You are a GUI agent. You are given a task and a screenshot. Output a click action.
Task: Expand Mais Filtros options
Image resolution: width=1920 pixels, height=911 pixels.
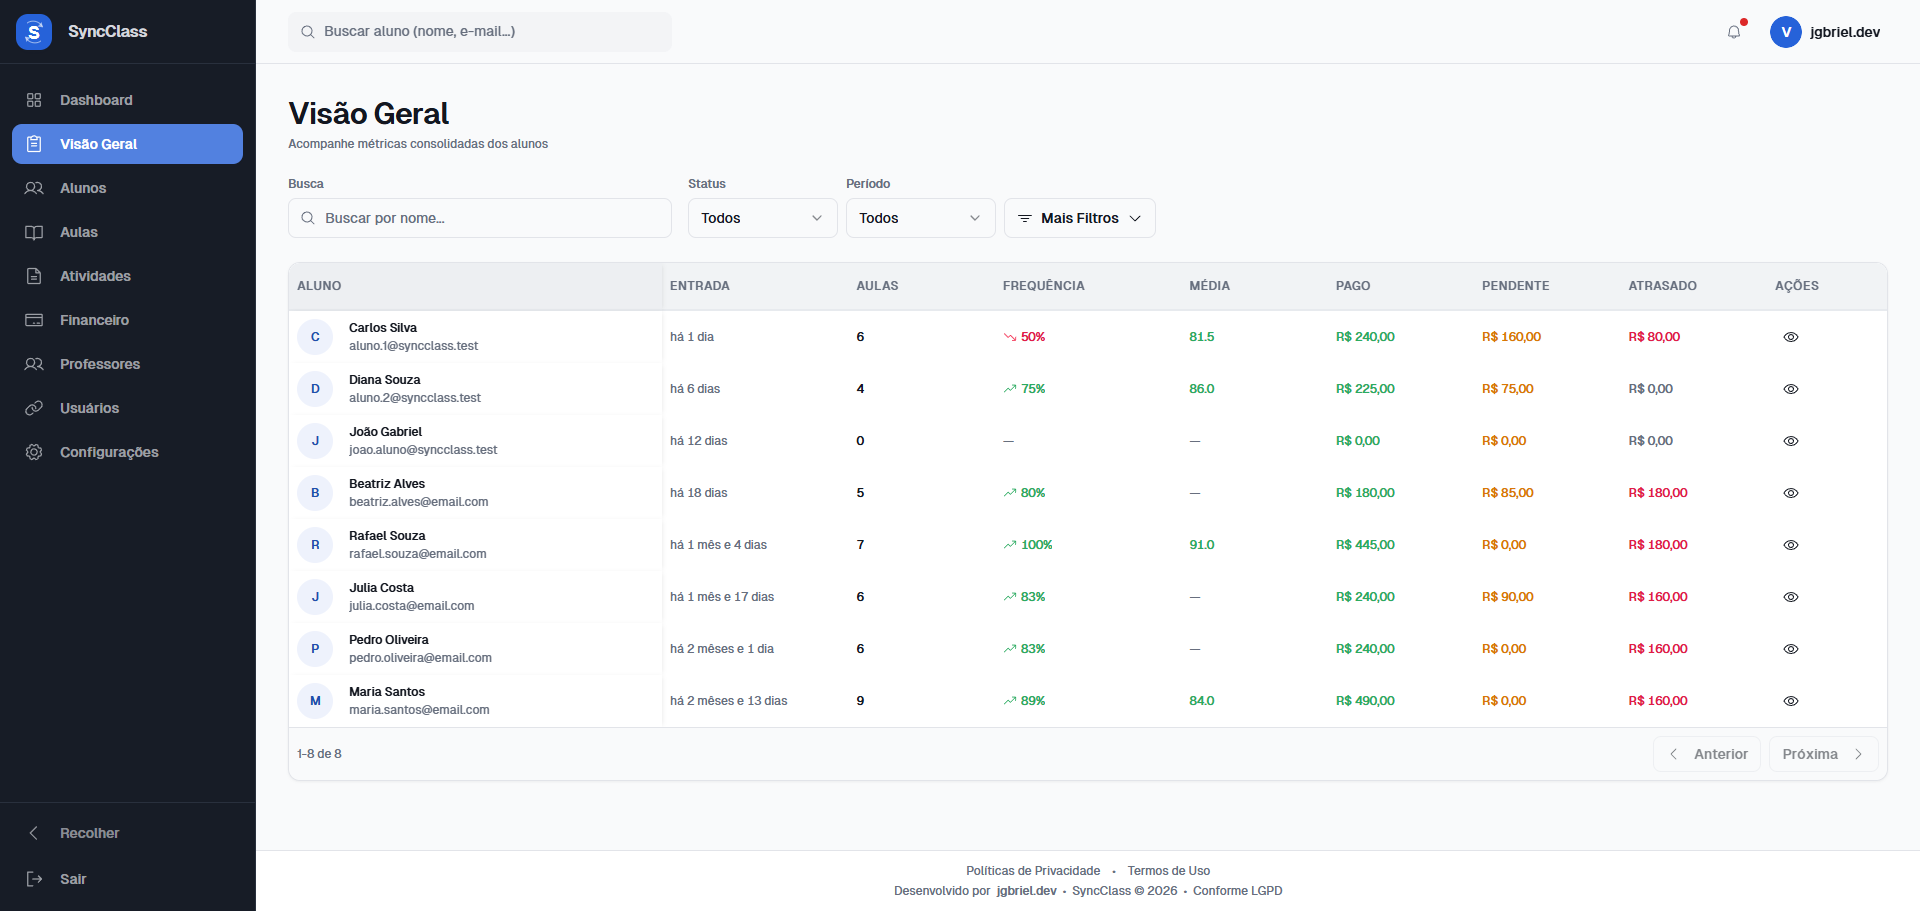tap(1079, 218)
